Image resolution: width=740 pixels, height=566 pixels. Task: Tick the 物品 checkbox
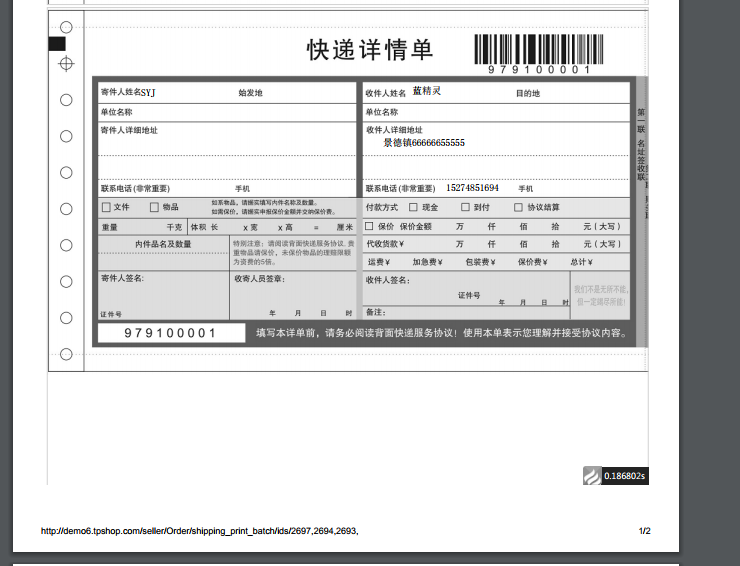154,208
